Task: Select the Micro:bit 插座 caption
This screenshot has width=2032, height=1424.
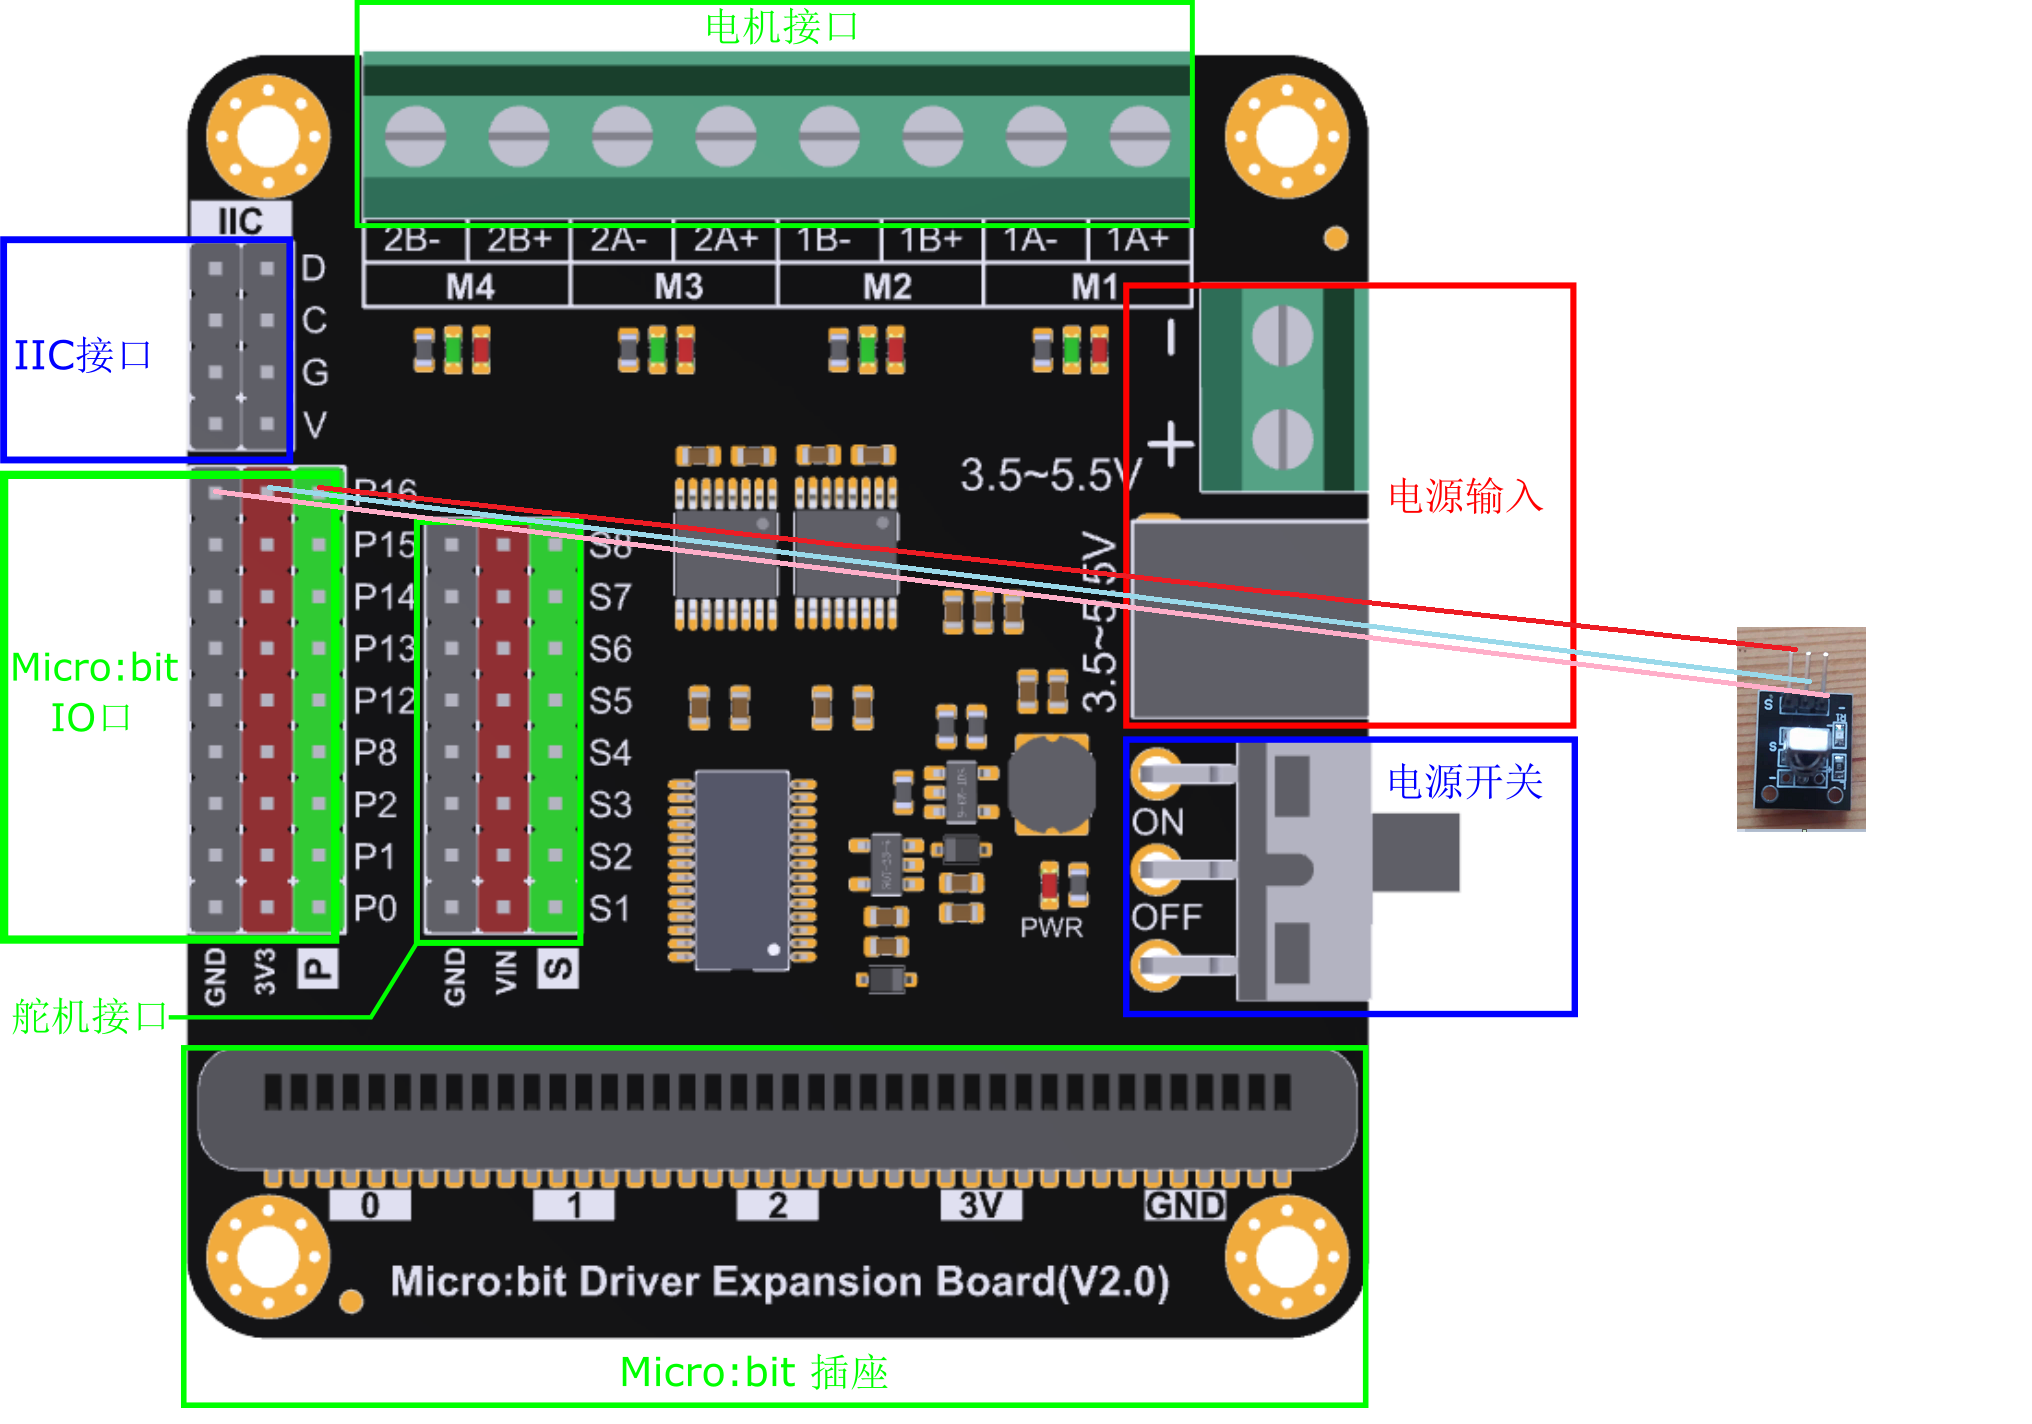Action: coord(754,1372)
